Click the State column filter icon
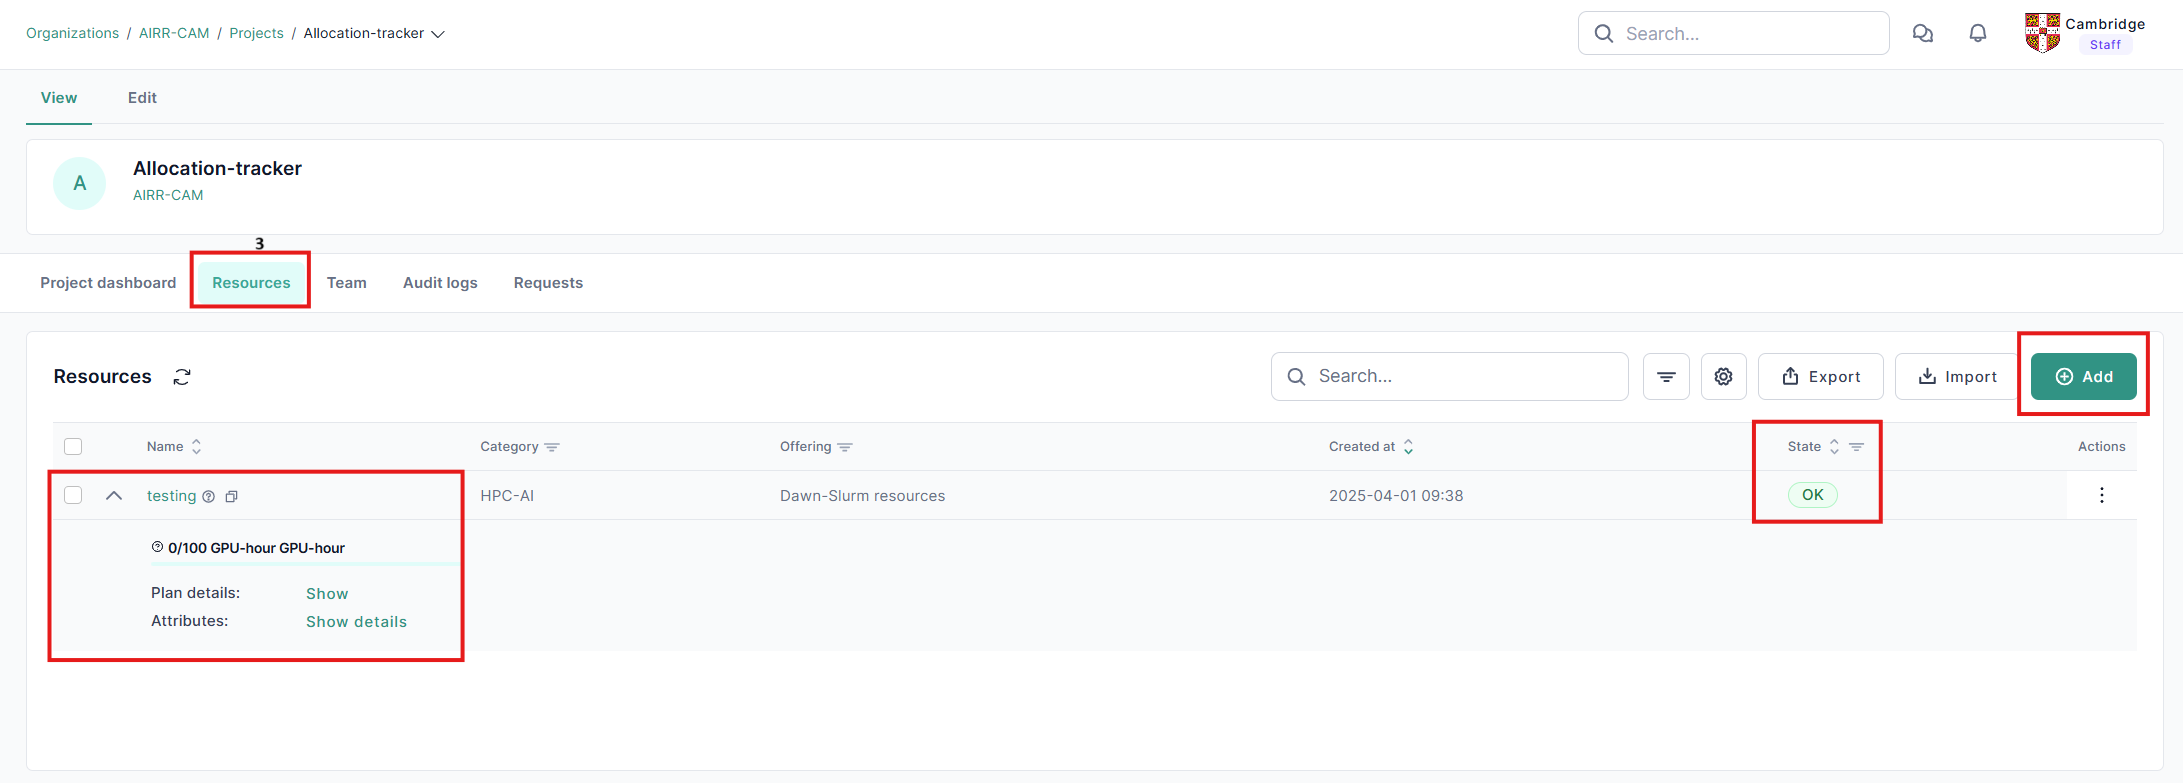The width and height of the screenshot is (2183, 783). coord(1856,447)
